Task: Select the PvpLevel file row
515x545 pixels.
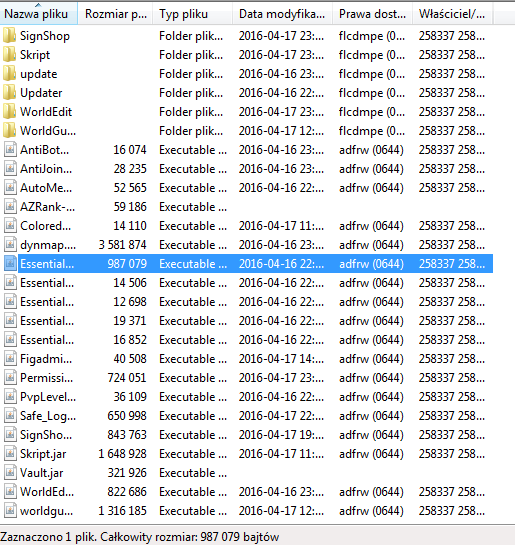Action: [246, 397]
